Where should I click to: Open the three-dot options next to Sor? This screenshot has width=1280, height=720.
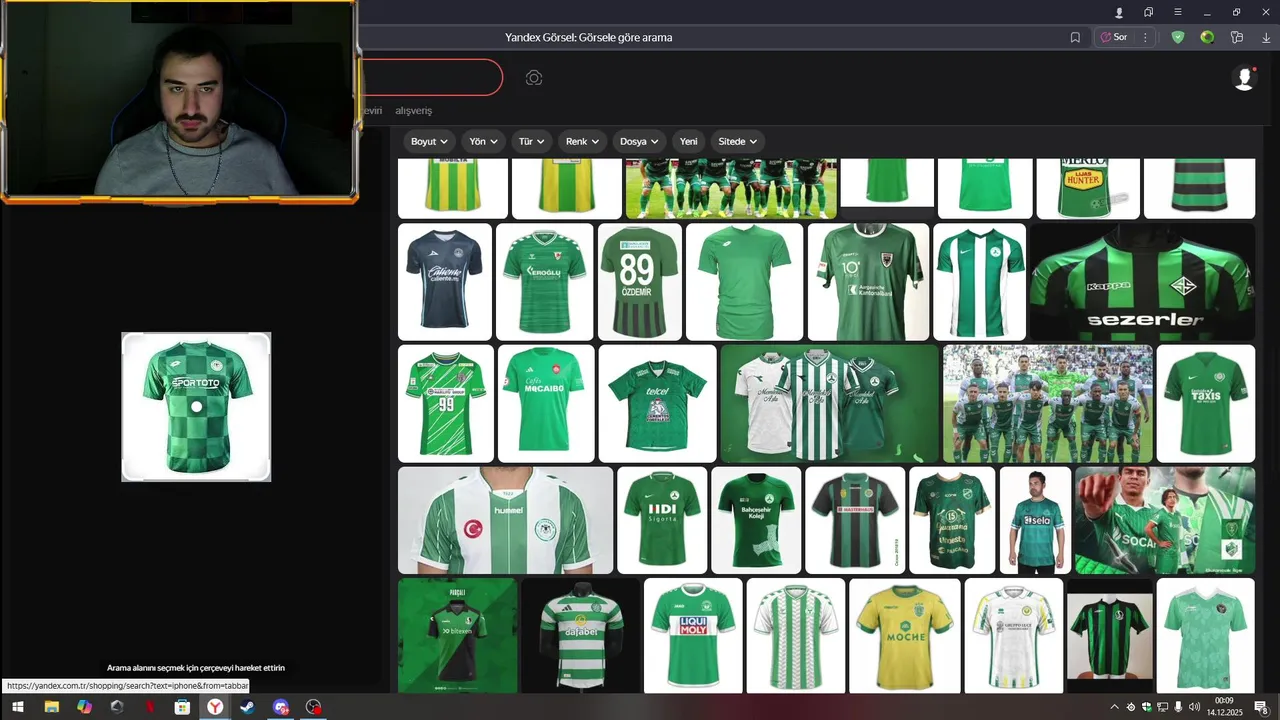[x=1145, y=37]
